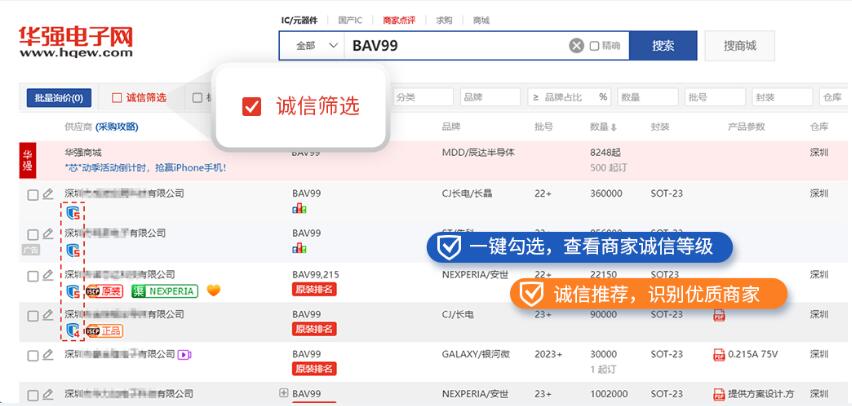This screenshot has height=406, width=852.
Task: Select the 商家点评 tab
Action: (400, 20)
